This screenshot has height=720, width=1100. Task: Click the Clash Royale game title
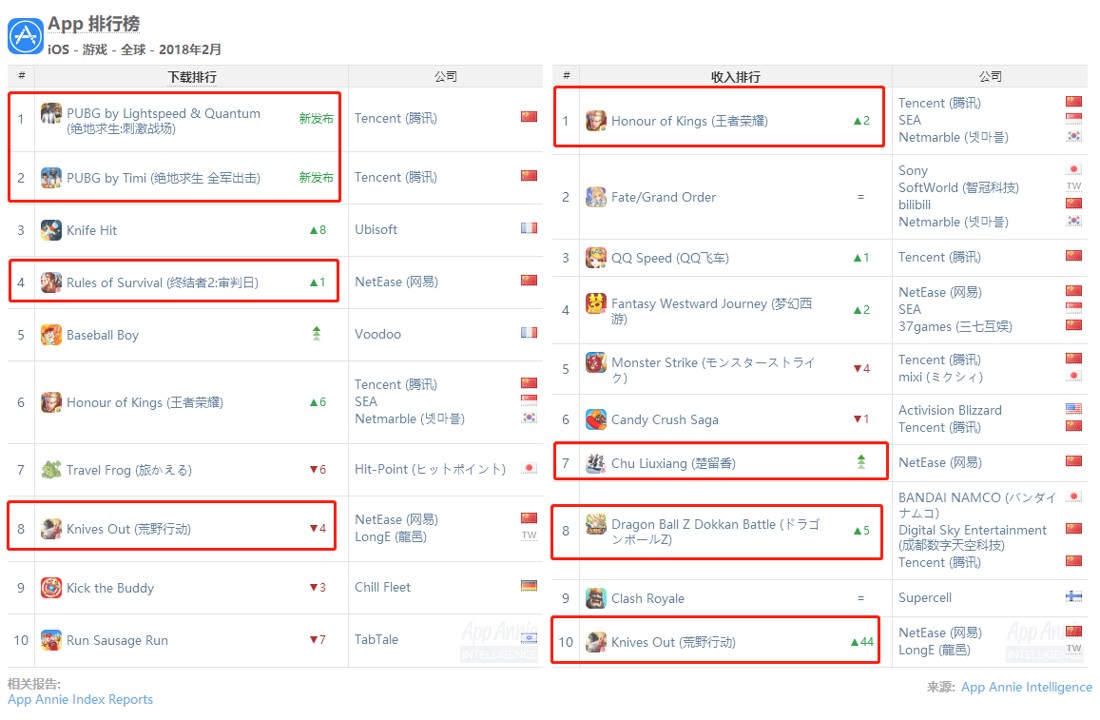pos(648,599)
